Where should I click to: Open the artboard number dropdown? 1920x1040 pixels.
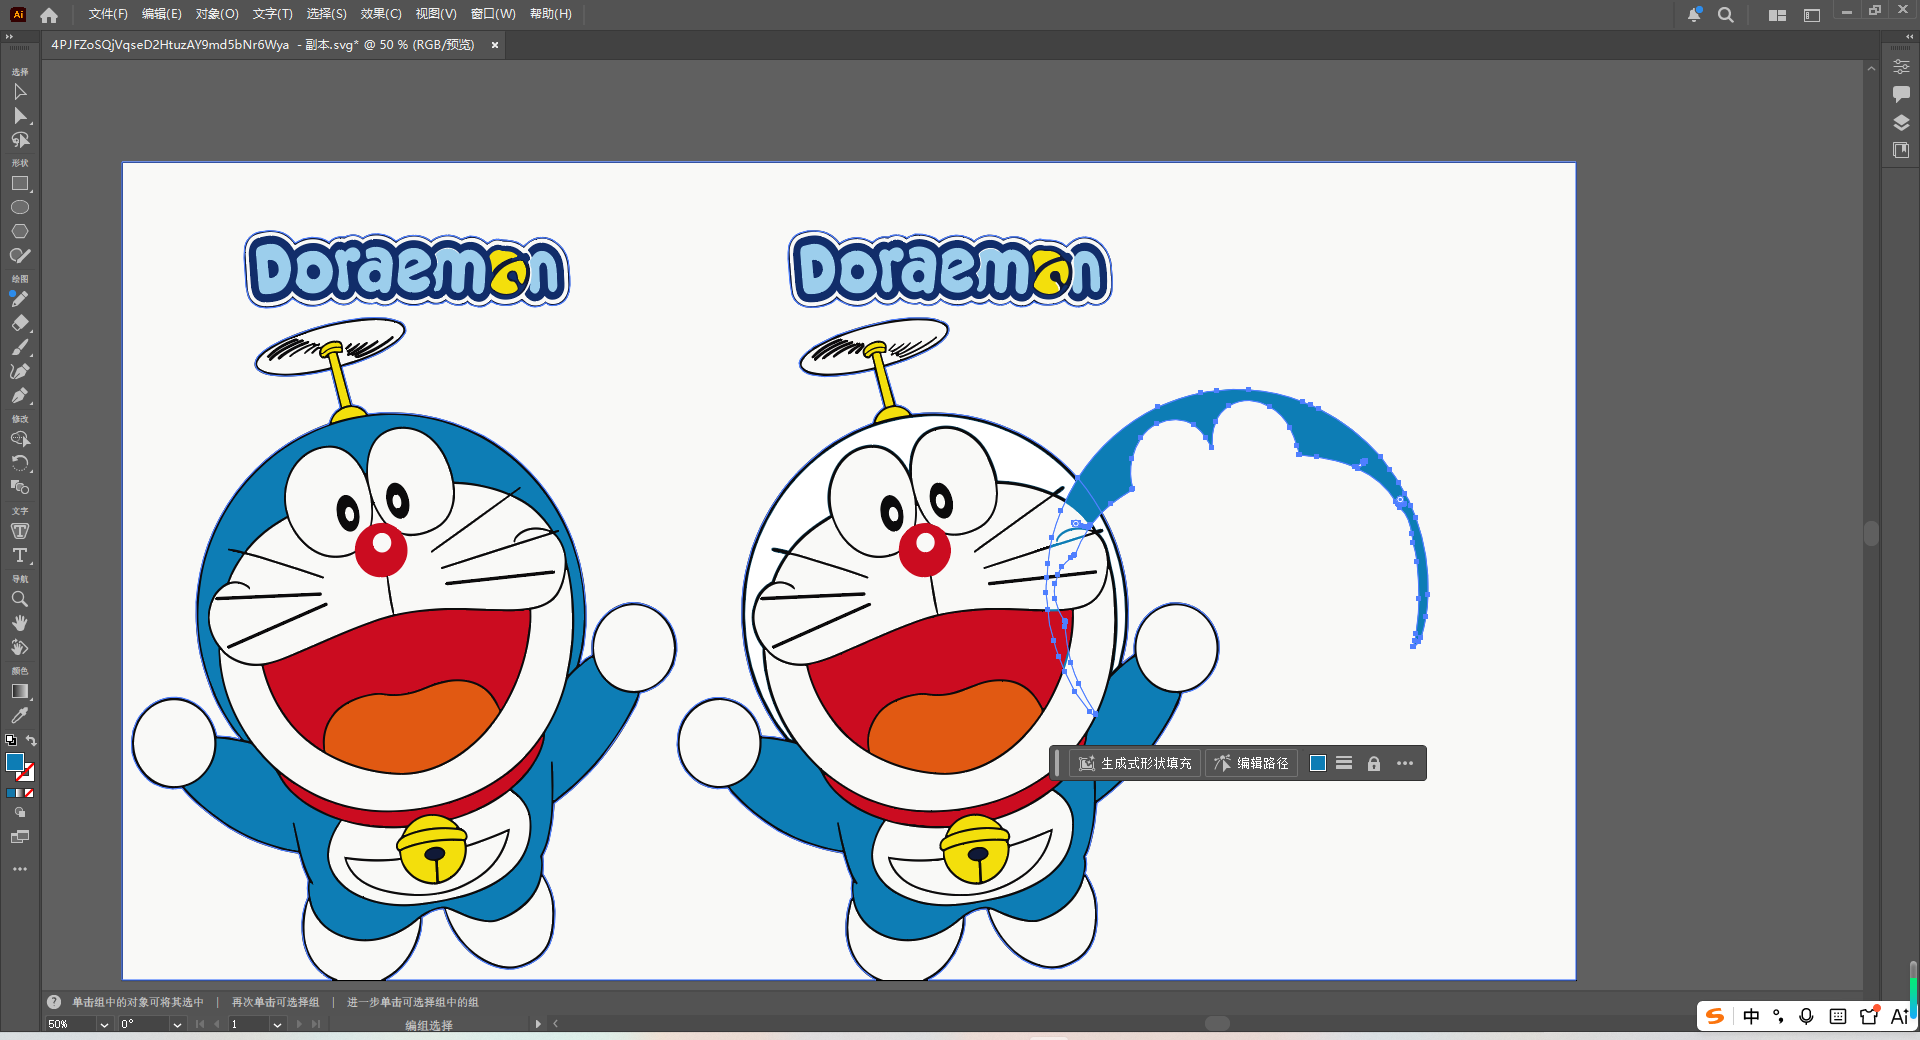[x=277, y=1025]
